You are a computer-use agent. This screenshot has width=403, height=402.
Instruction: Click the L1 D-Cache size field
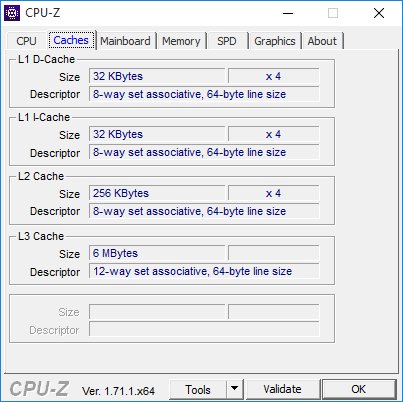pyautogui.click(x=157, y=76)
